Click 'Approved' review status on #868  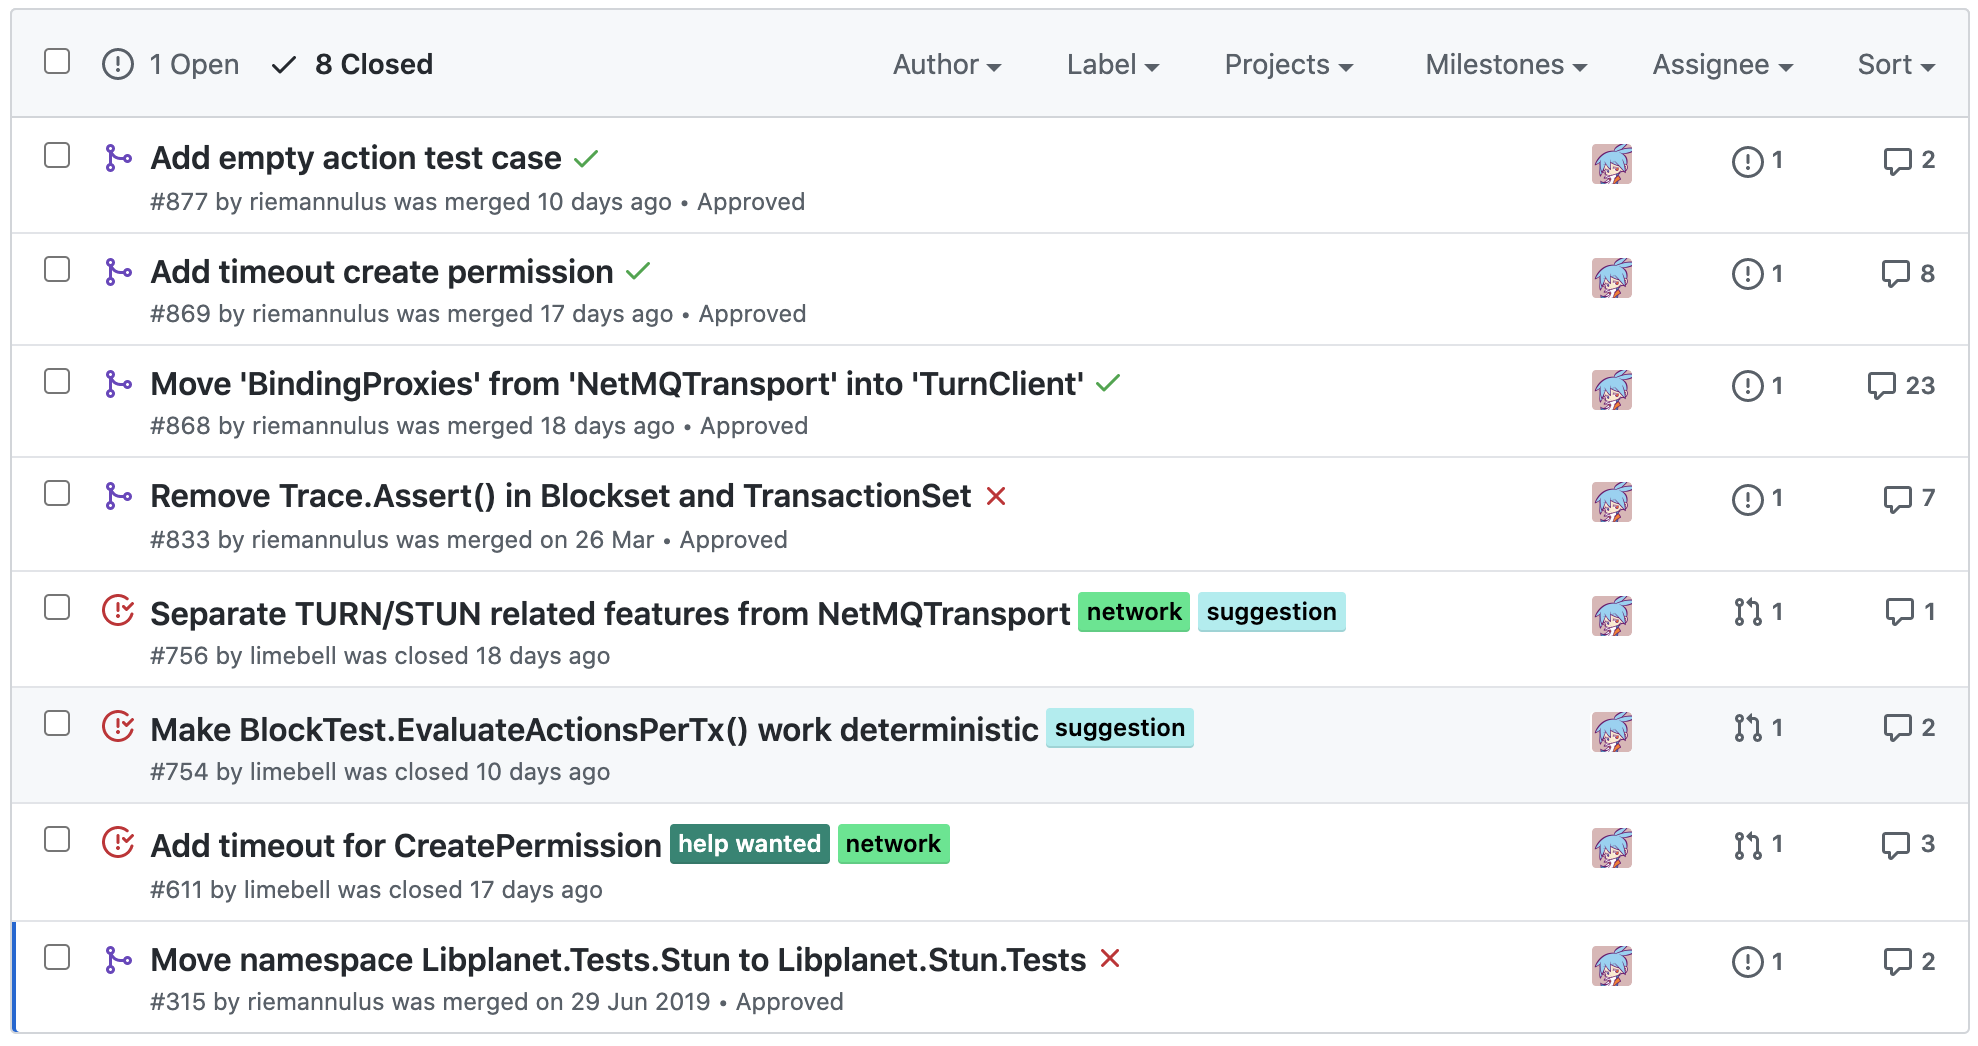[754, 426]
